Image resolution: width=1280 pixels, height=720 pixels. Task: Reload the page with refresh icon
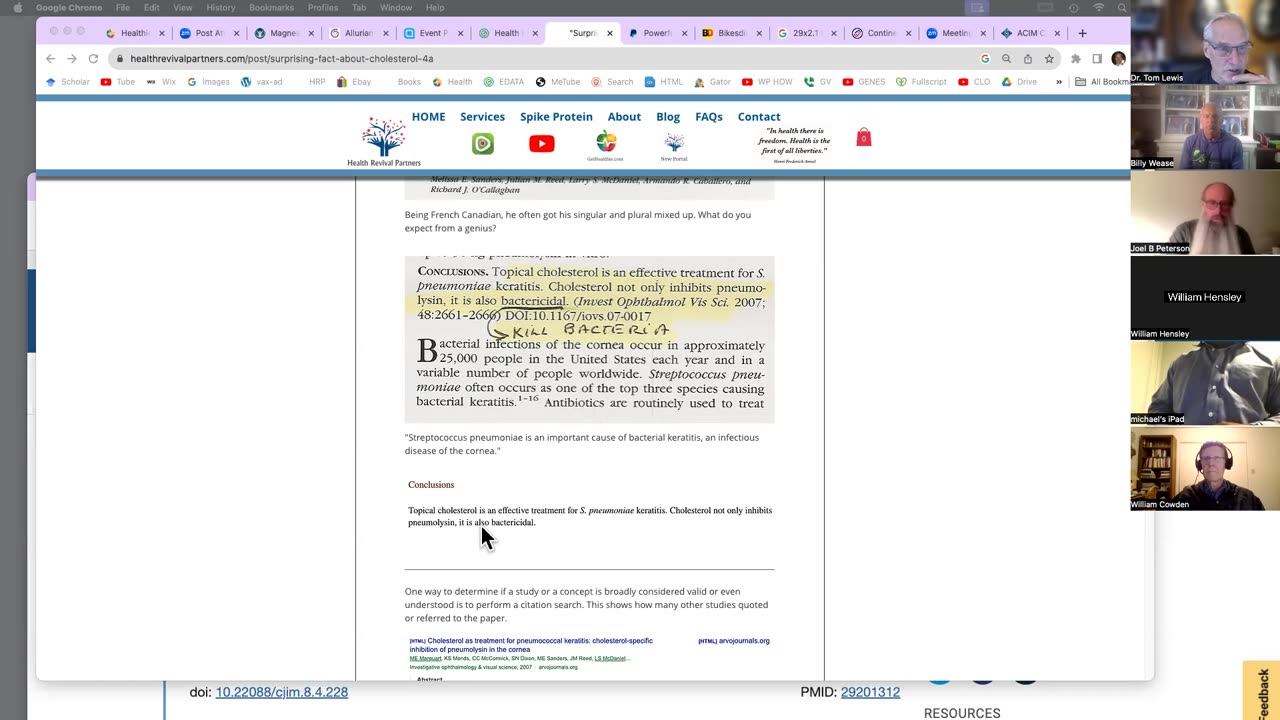click(93, 59)
